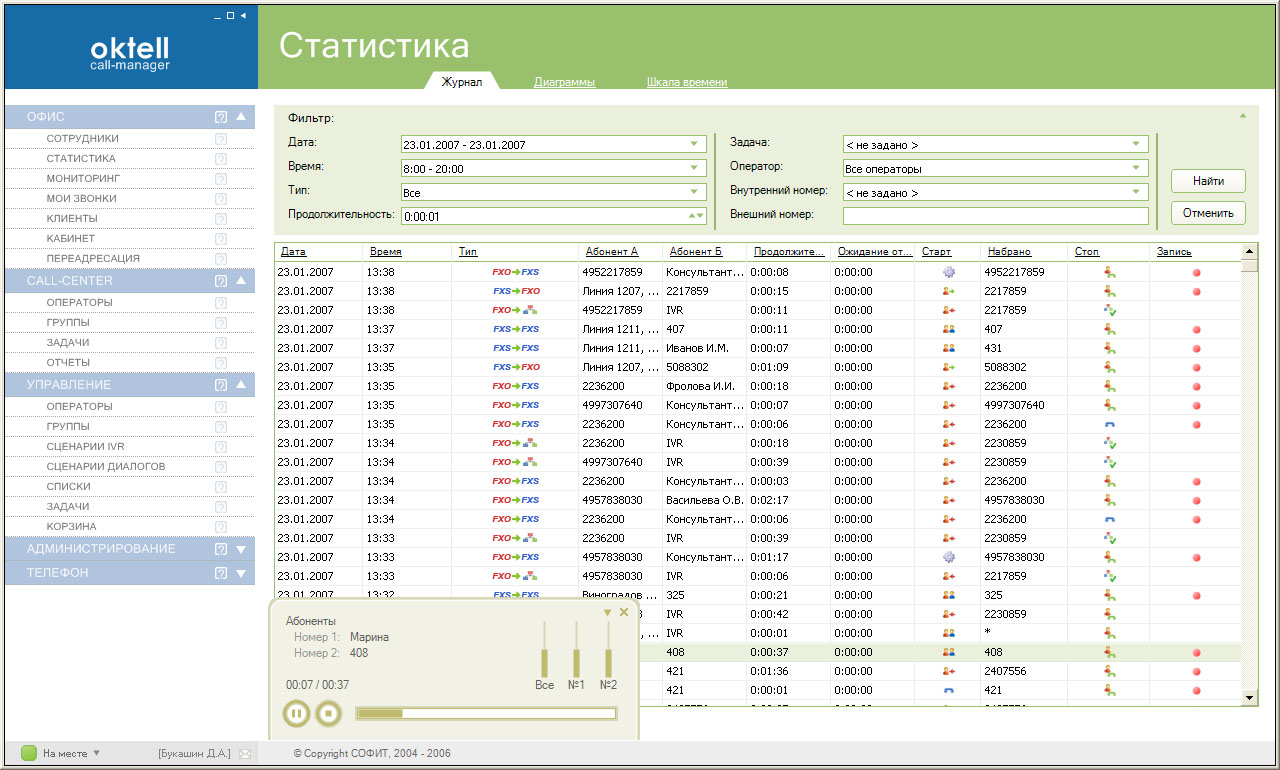Click red record dot in Иванов И.М. row
This screenshot has width=1280, height=770.
pyautogui.click(x=1196, y=348)
